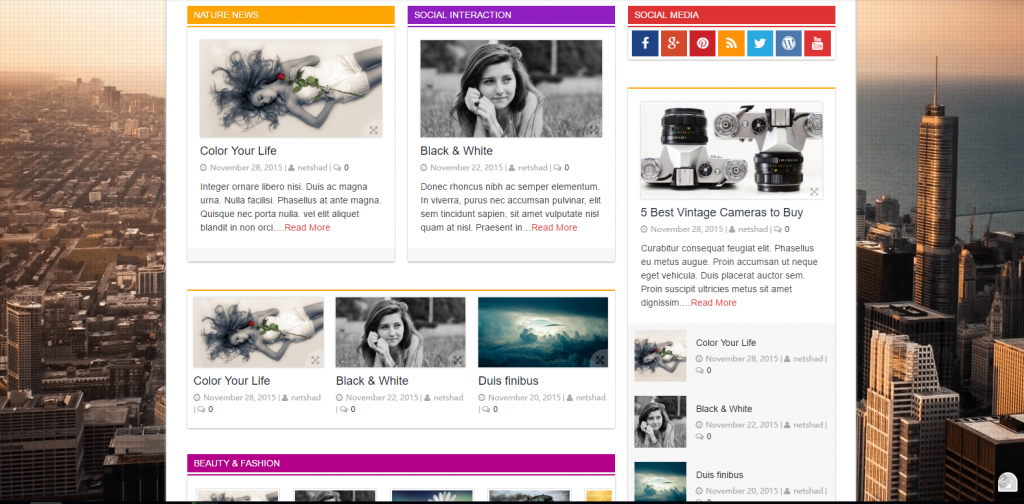Click the Pinterest social icon
The image size is (1024, 504).
pyautogui.click(x=703, y=43)
